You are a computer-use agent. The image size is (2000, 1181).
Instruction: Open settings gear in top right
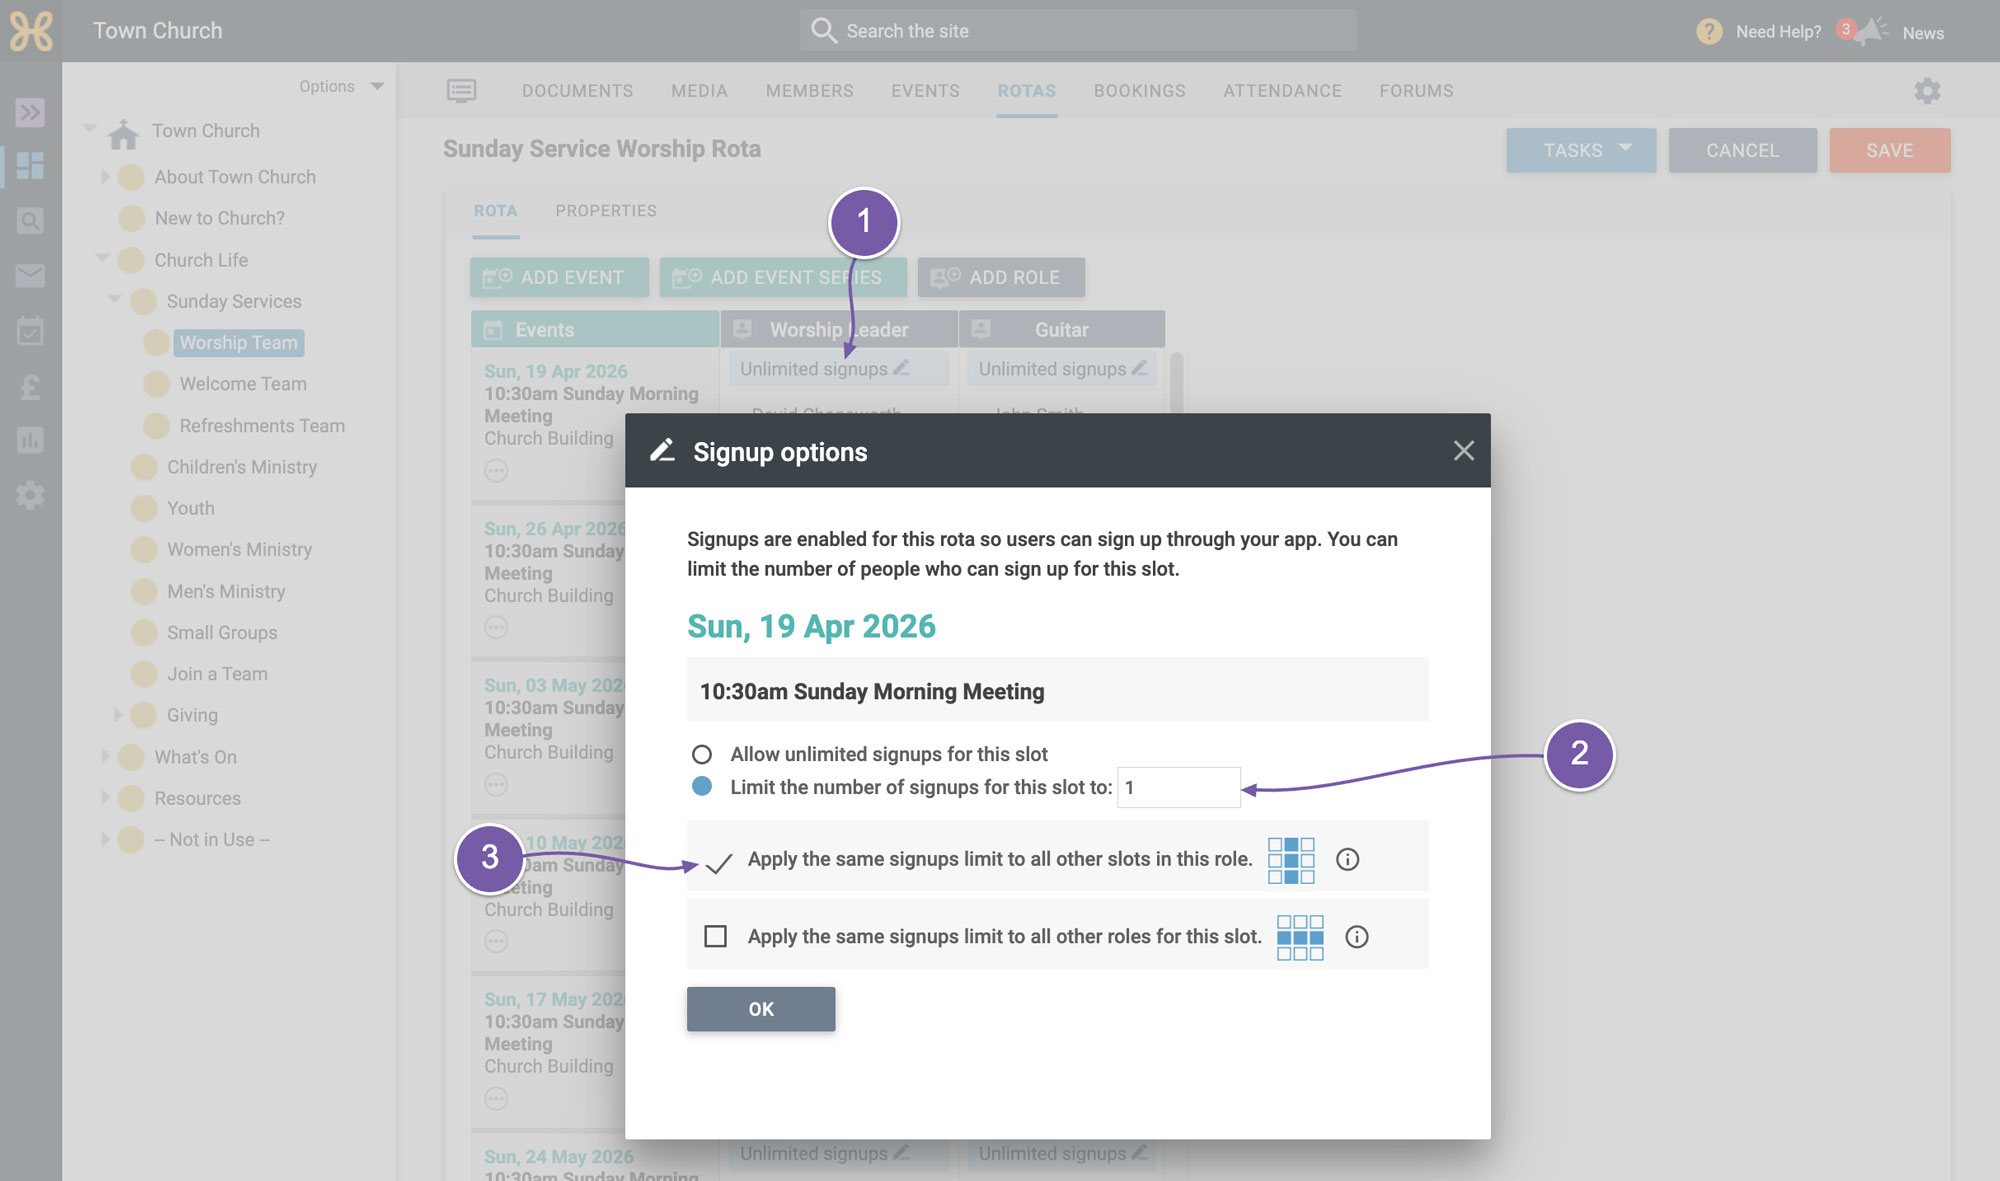click(x=1927, y=91)
